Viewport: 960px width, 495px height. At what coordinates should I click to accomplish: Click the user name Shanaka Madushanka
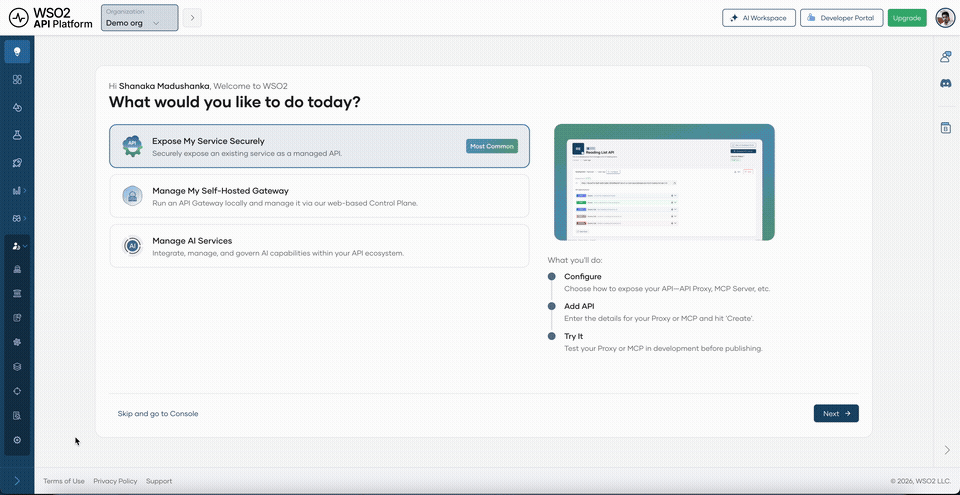(164, 86)
